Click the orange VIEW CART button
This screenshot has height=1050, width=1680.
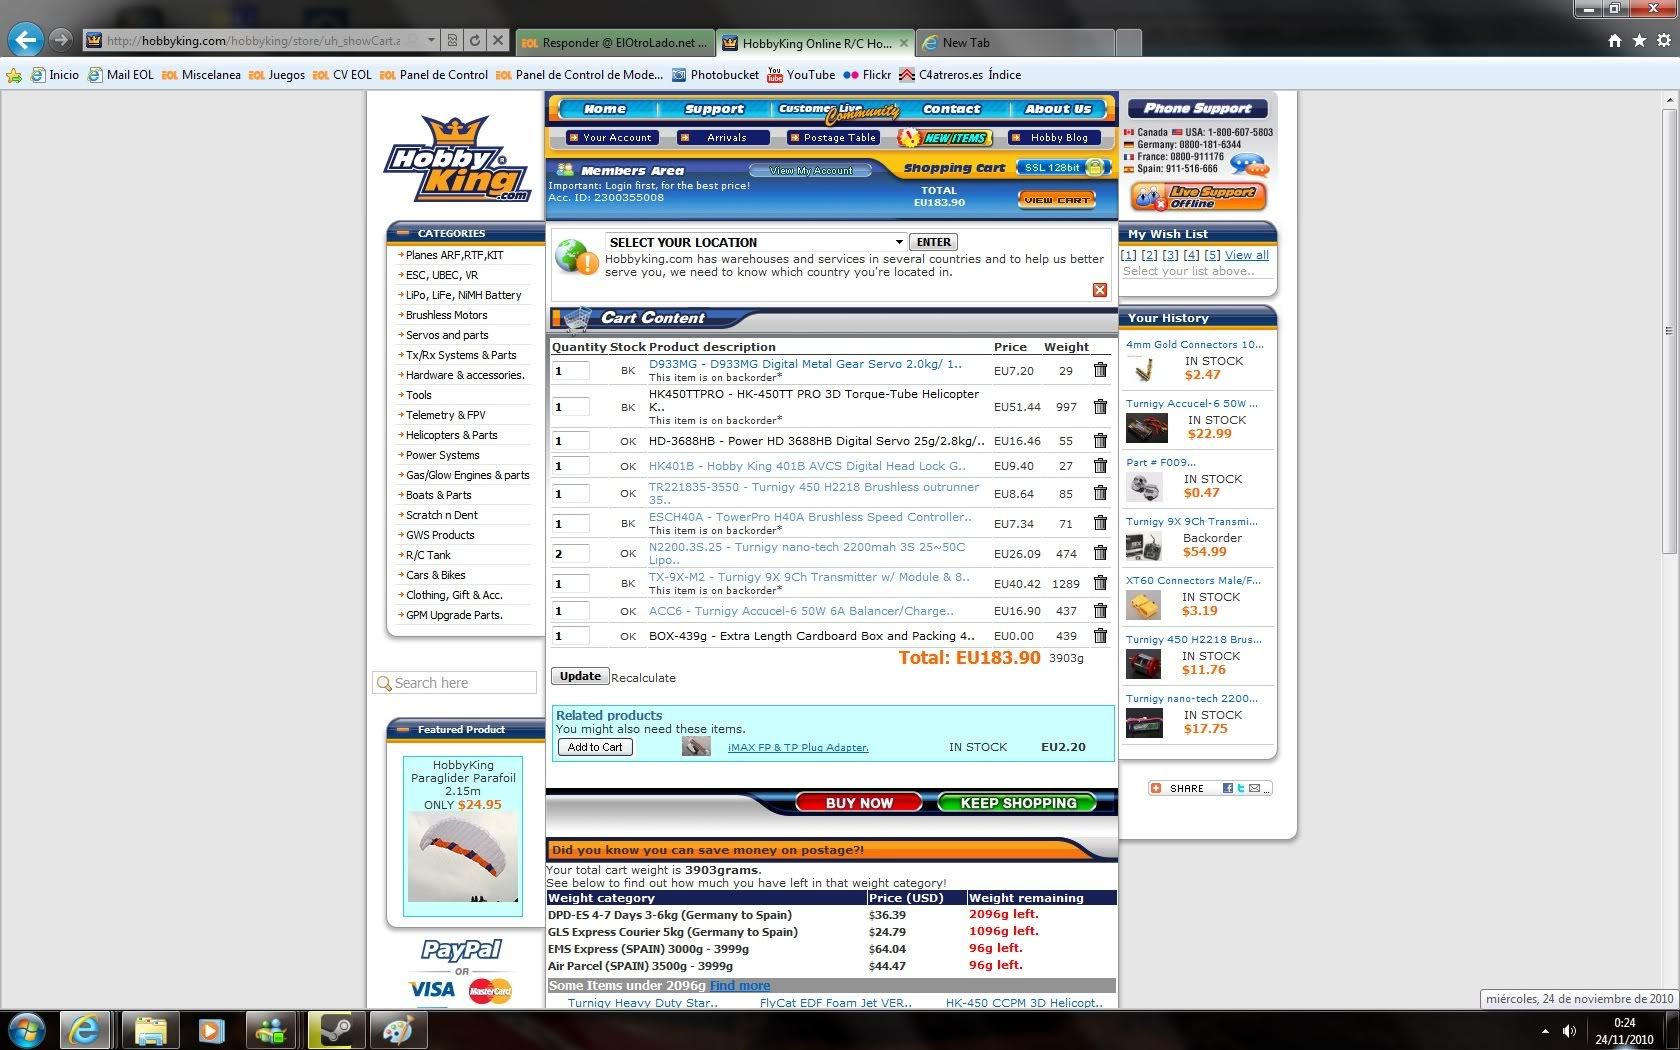(1057, 200)
